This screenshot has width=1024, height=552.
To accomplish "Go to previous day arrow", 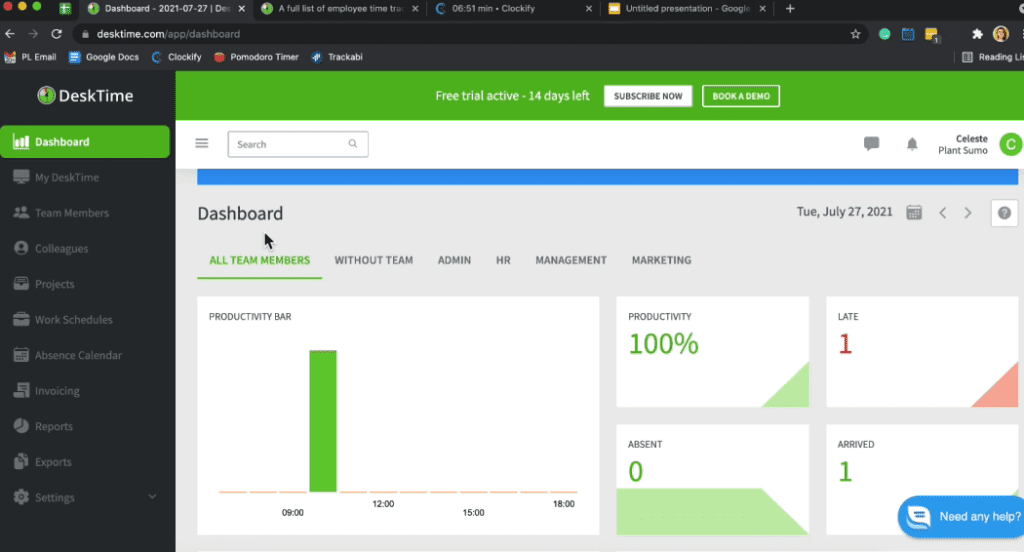I will point(942,212).
